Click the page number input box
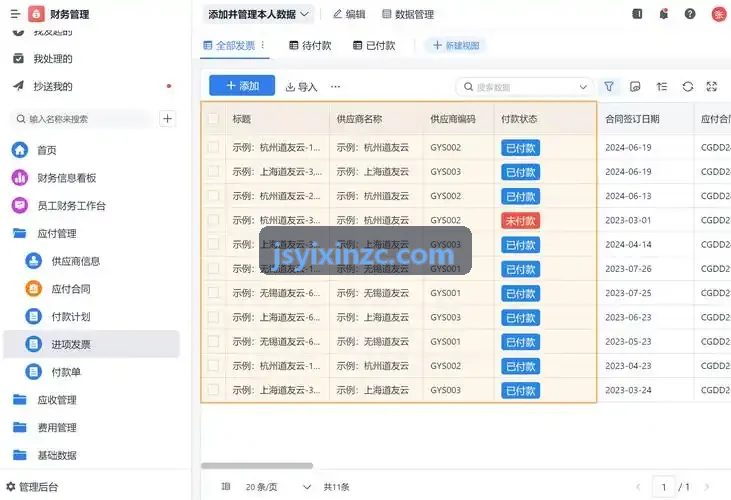 click(x=664, y=487)
